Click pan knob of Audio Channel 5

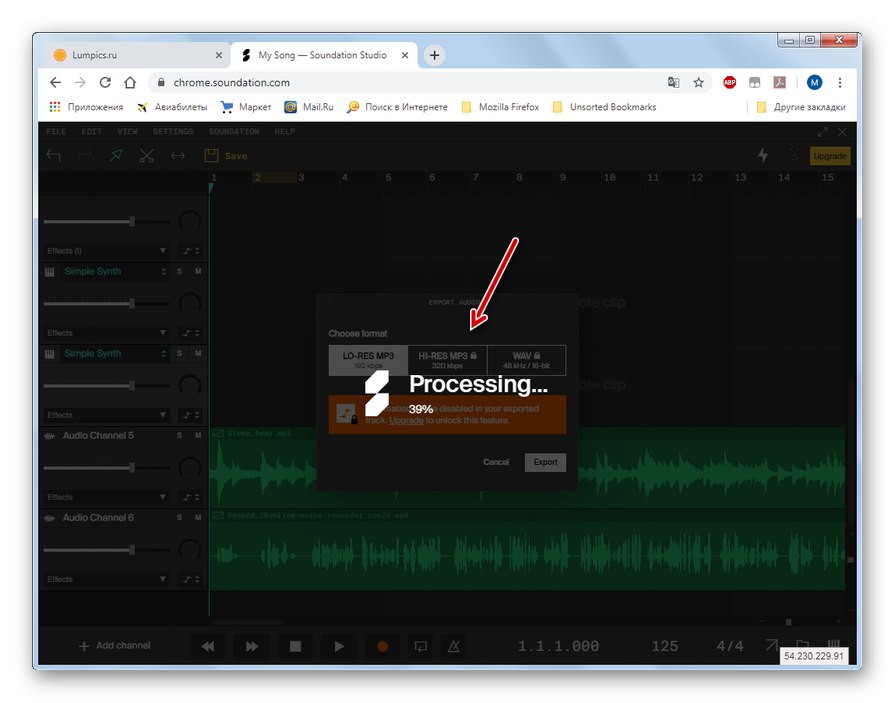pyautogui.click(x=190, y=468)
